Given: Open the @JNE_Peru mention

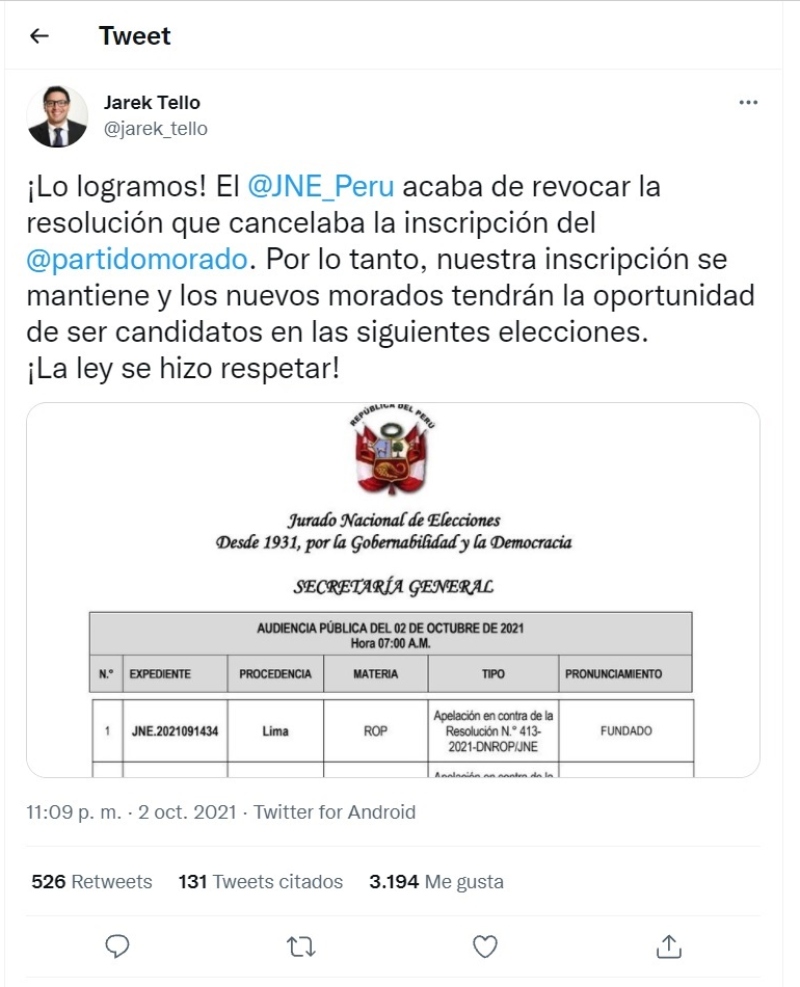Looking at the screenshot, I should 321,187.
